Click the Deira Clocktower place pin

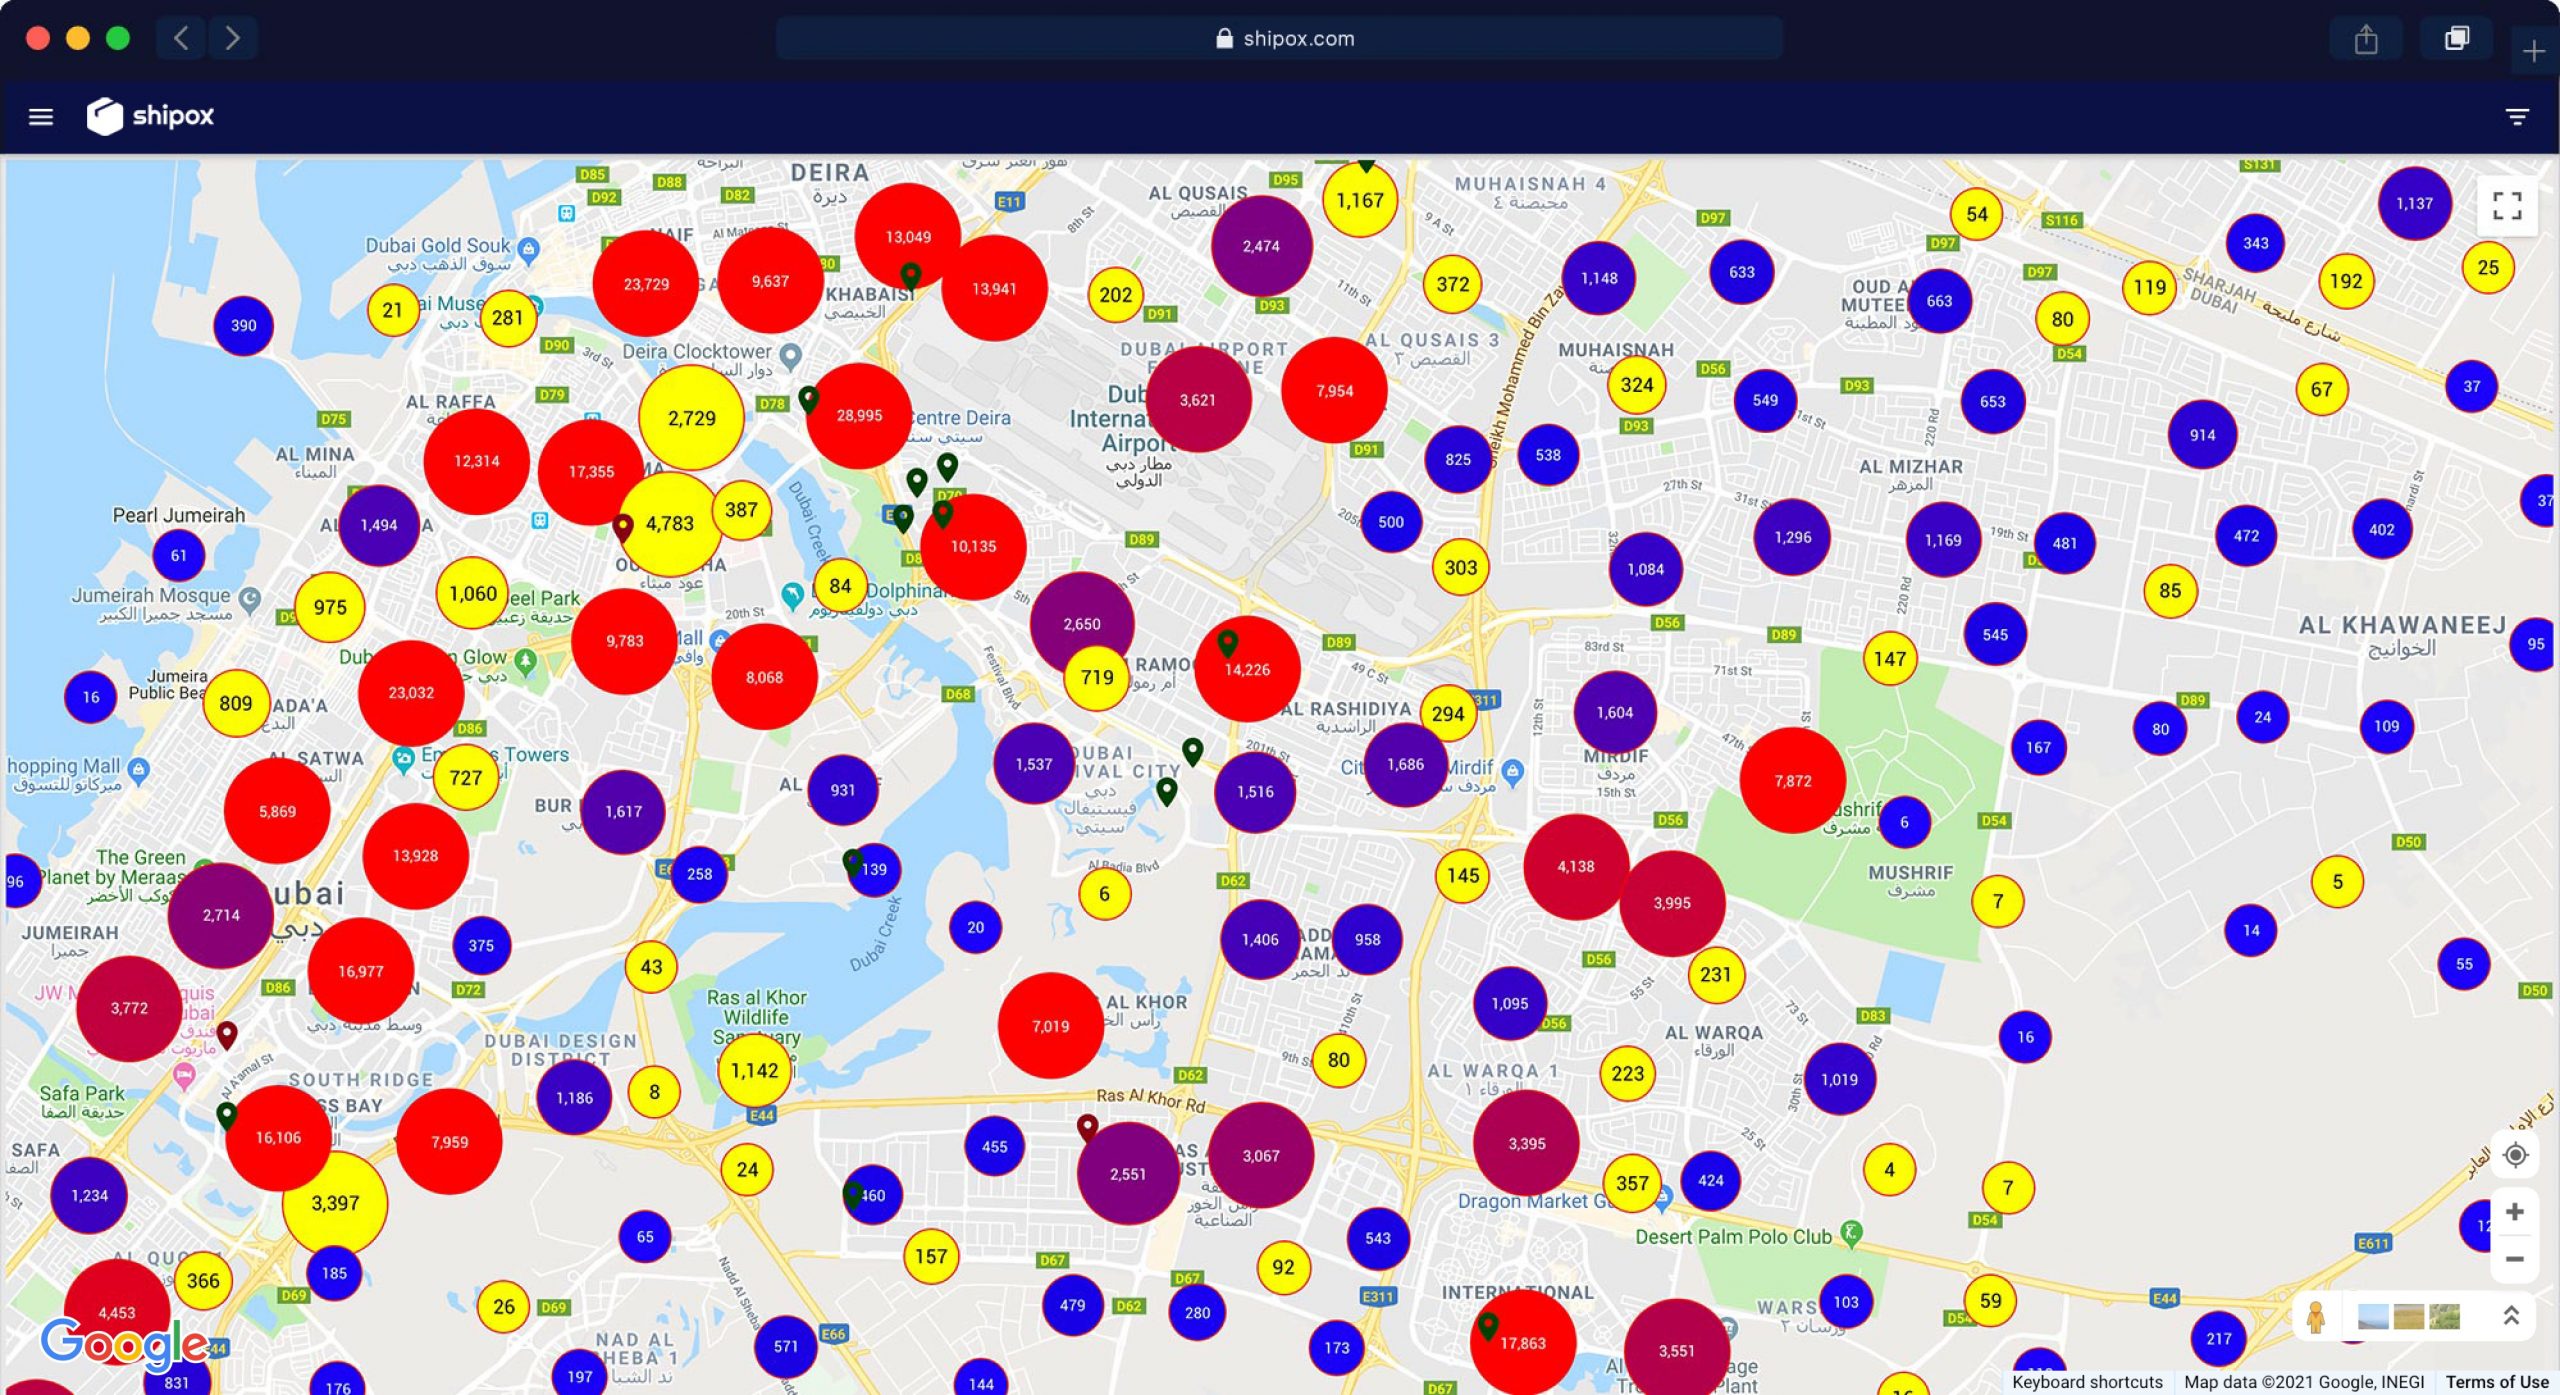click(x=790, y=355)
